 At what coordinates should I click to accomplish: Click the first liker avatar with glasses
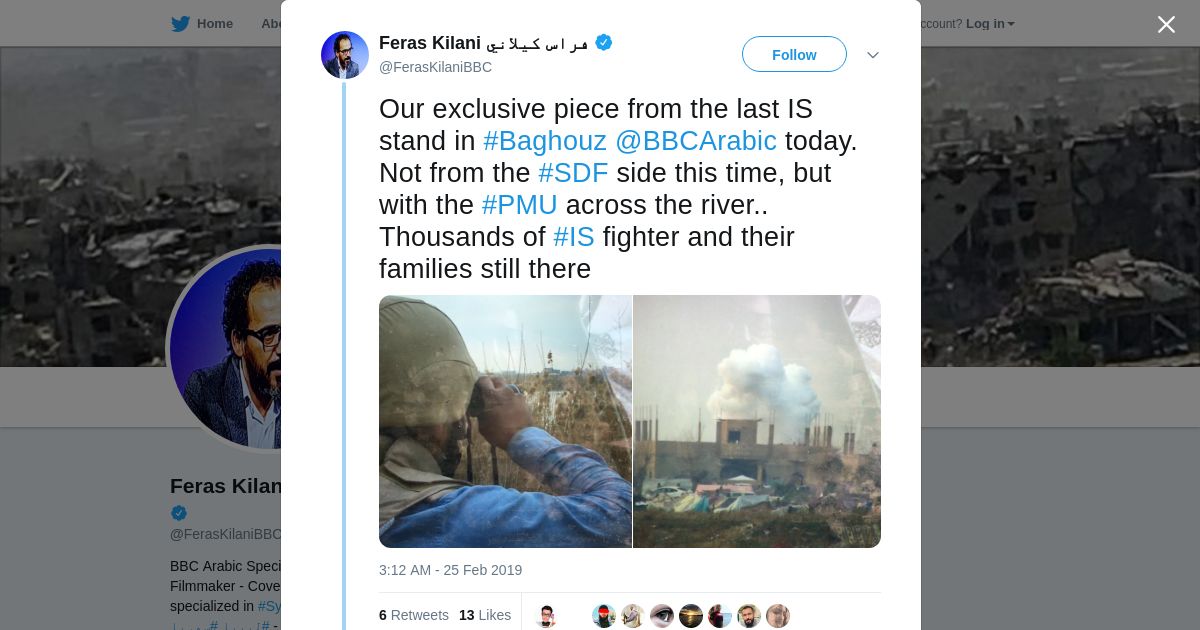point(546,616)
